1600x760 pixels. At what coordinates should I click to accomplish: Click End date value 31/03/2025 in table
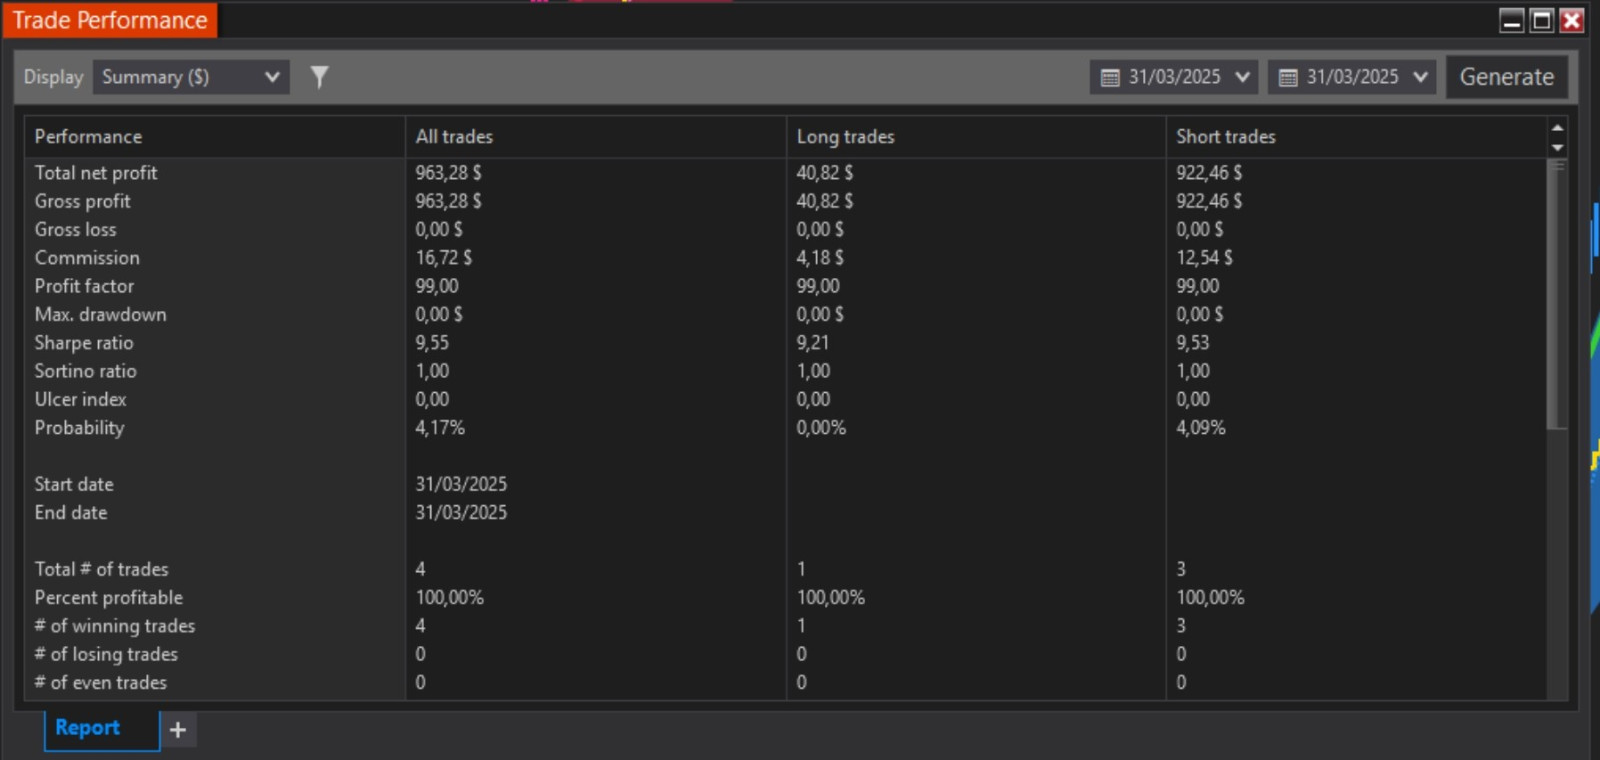(461, 512)
